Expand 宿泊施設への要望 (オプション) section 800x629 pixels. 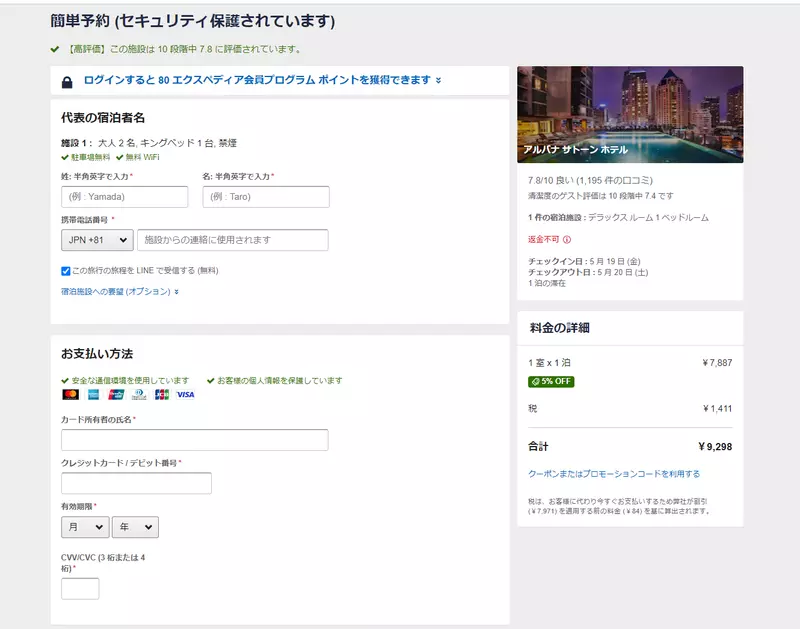(x=120, y=291)
